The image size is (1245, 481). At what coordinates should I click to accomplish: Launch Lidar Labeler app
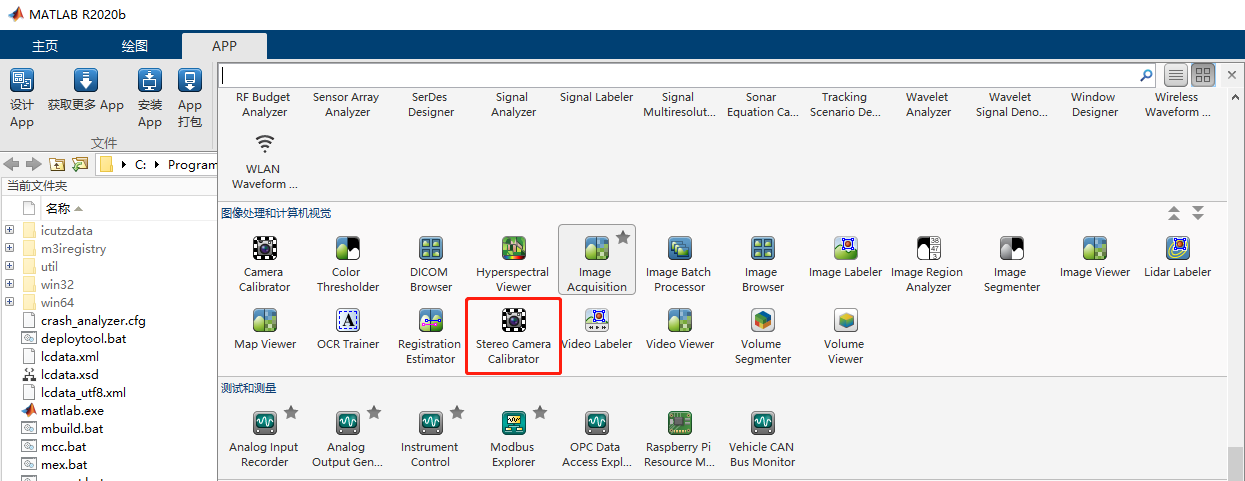click(1178, 256)
